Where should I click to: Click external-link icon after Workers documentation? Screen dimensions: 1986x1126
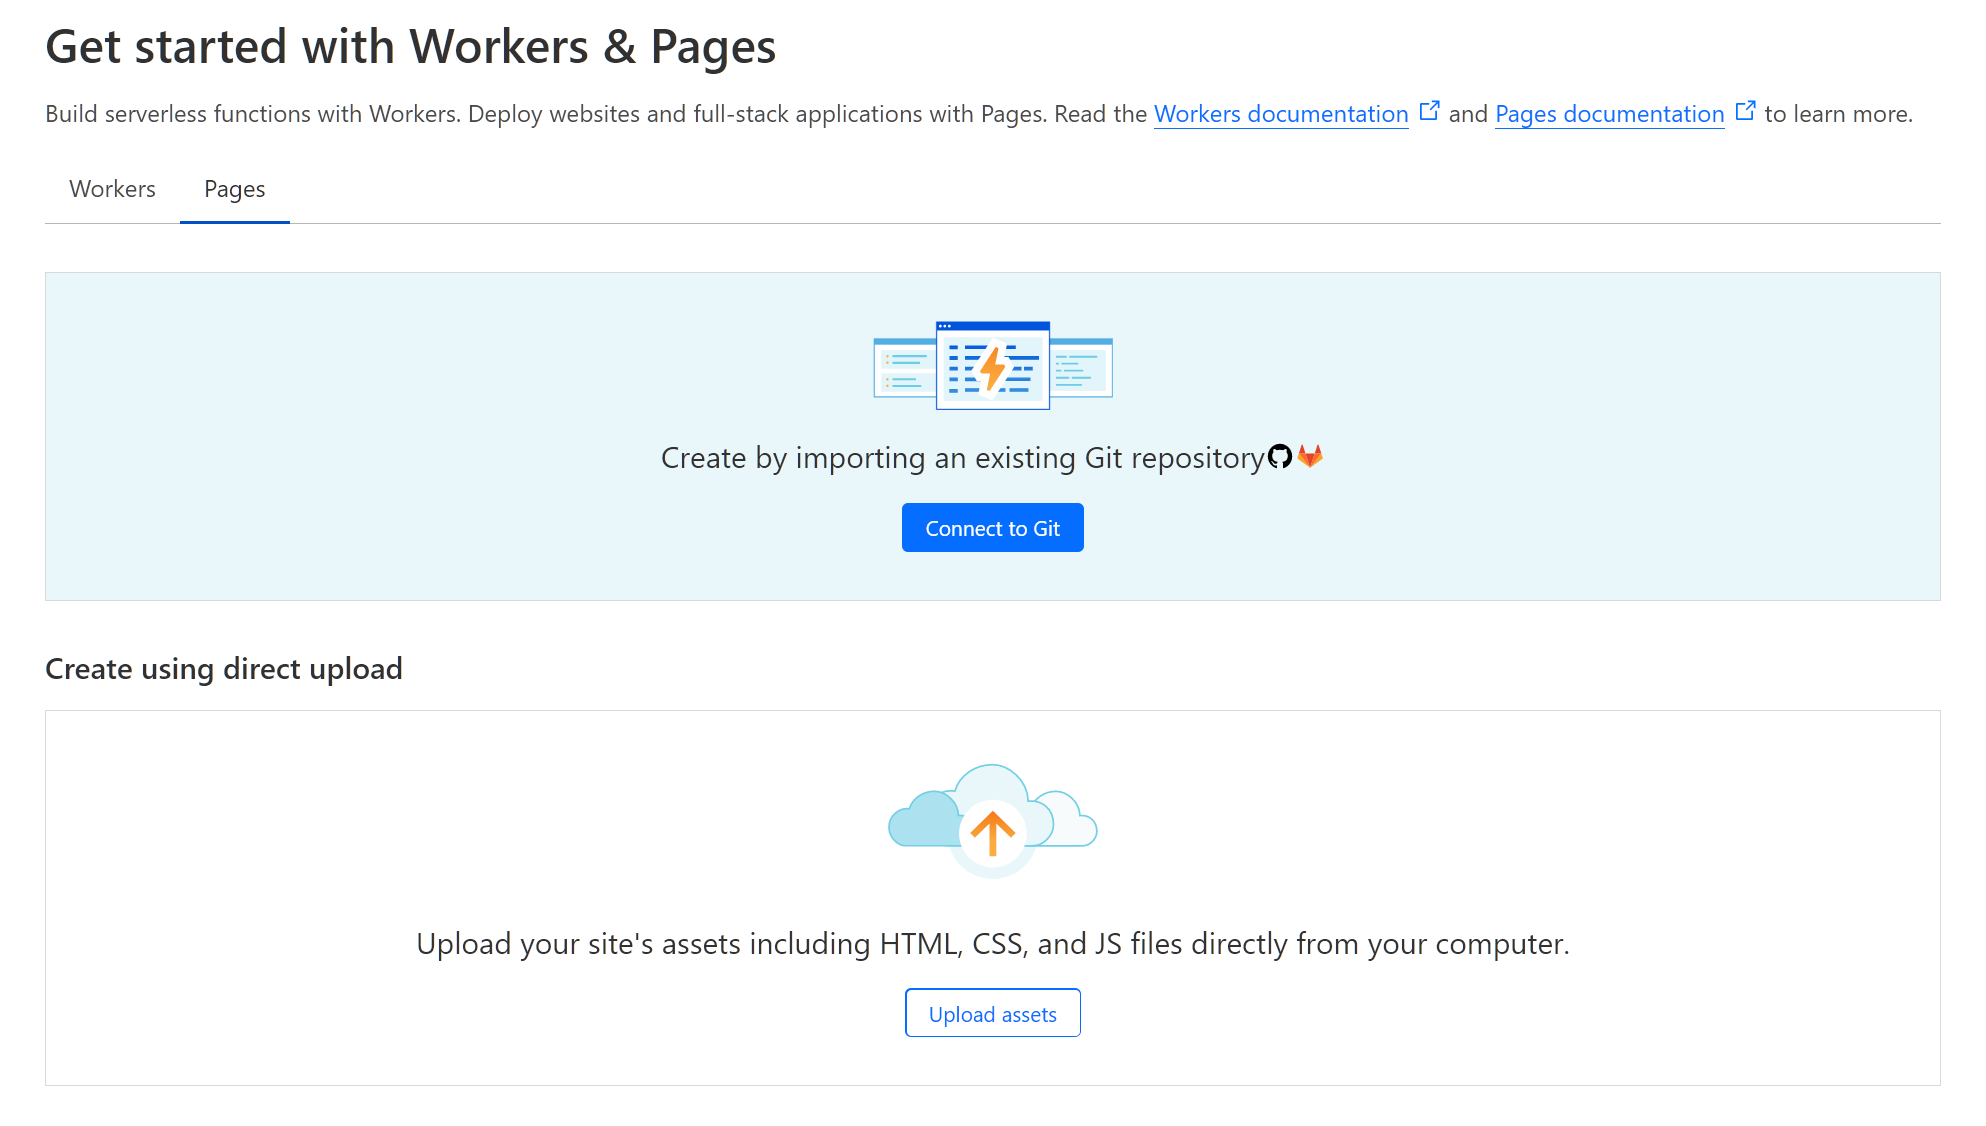pos(1430,111)
